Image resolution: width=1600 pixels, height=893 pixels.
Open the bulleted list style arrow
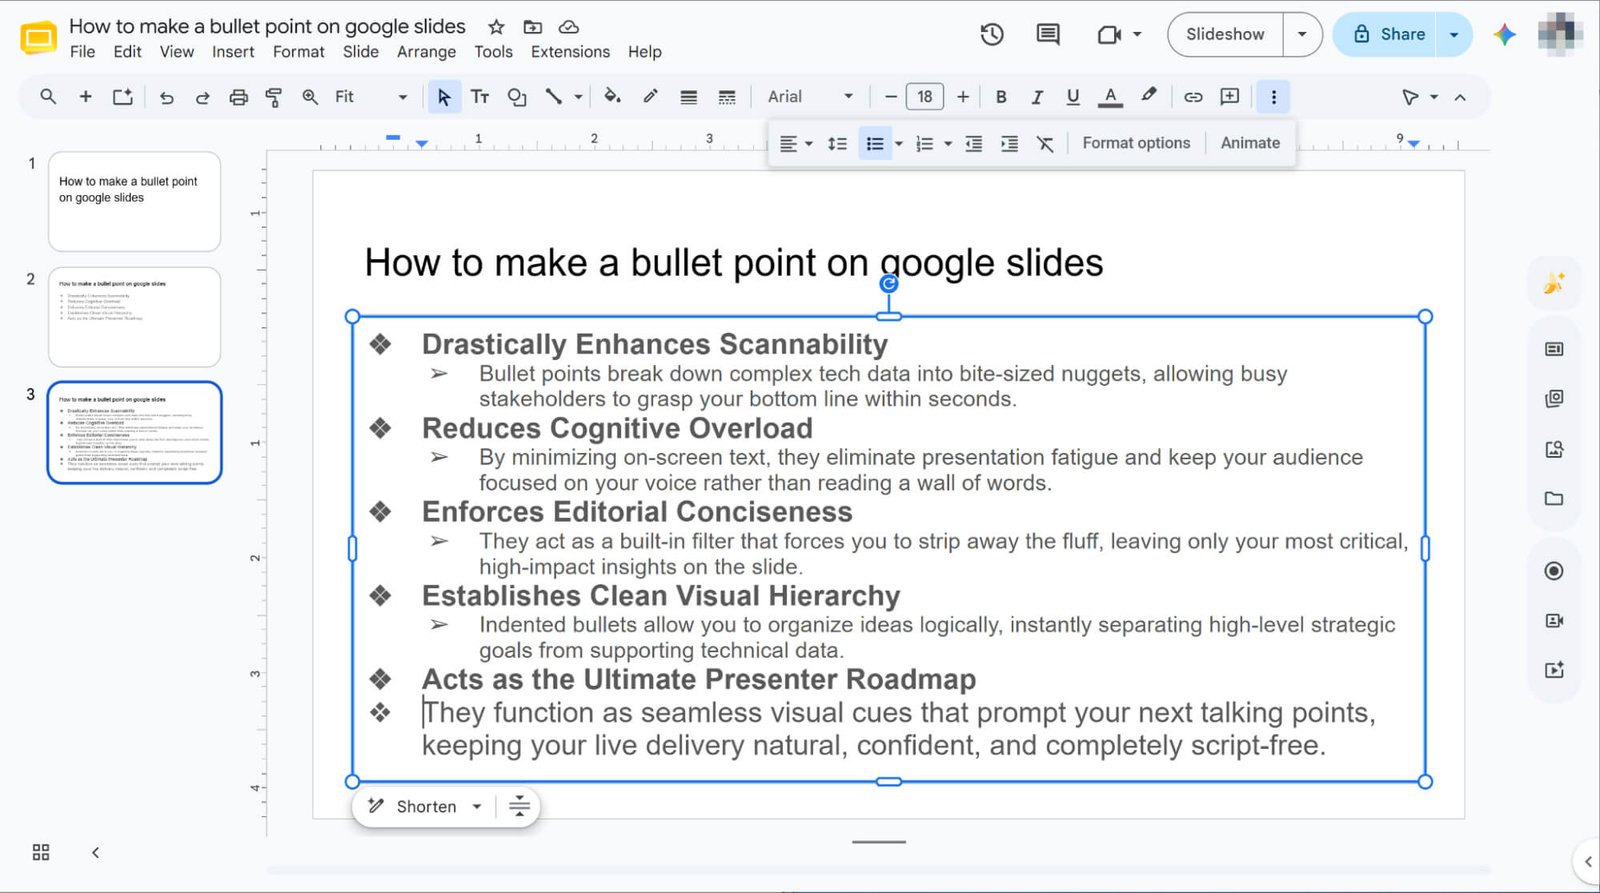point(899,144)
